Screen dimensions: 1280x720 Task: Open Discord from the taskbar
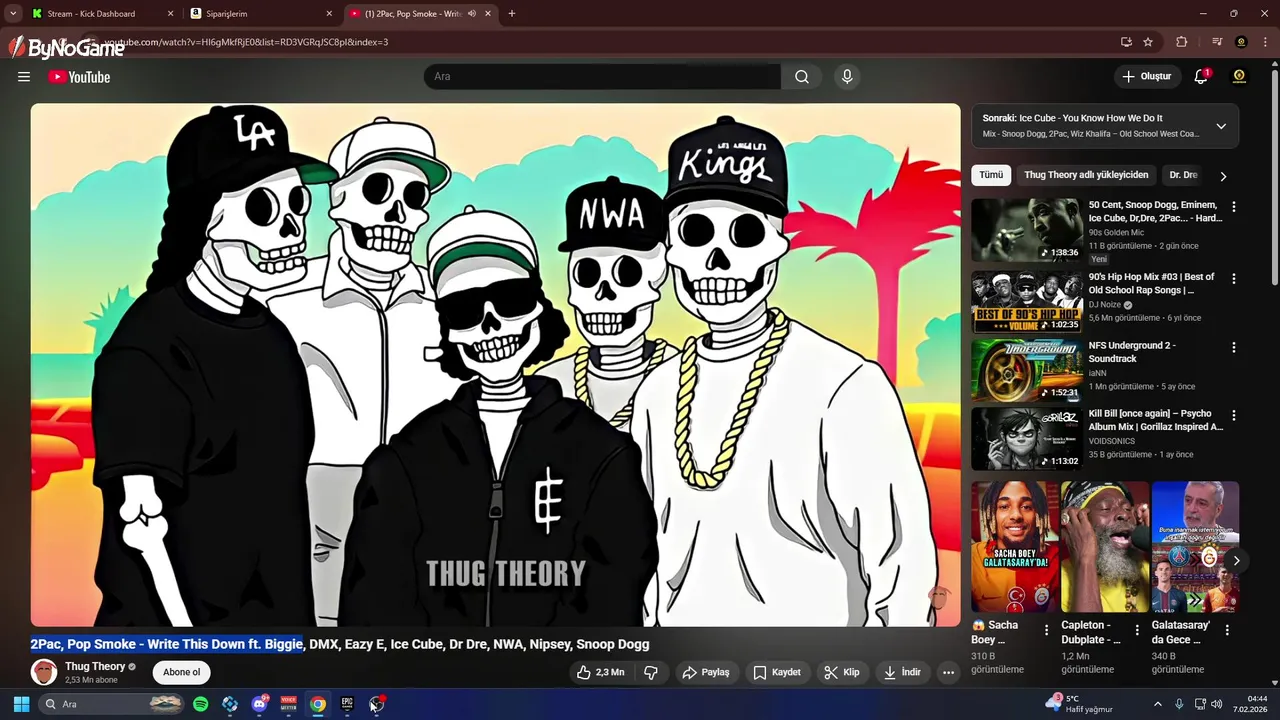259,704
